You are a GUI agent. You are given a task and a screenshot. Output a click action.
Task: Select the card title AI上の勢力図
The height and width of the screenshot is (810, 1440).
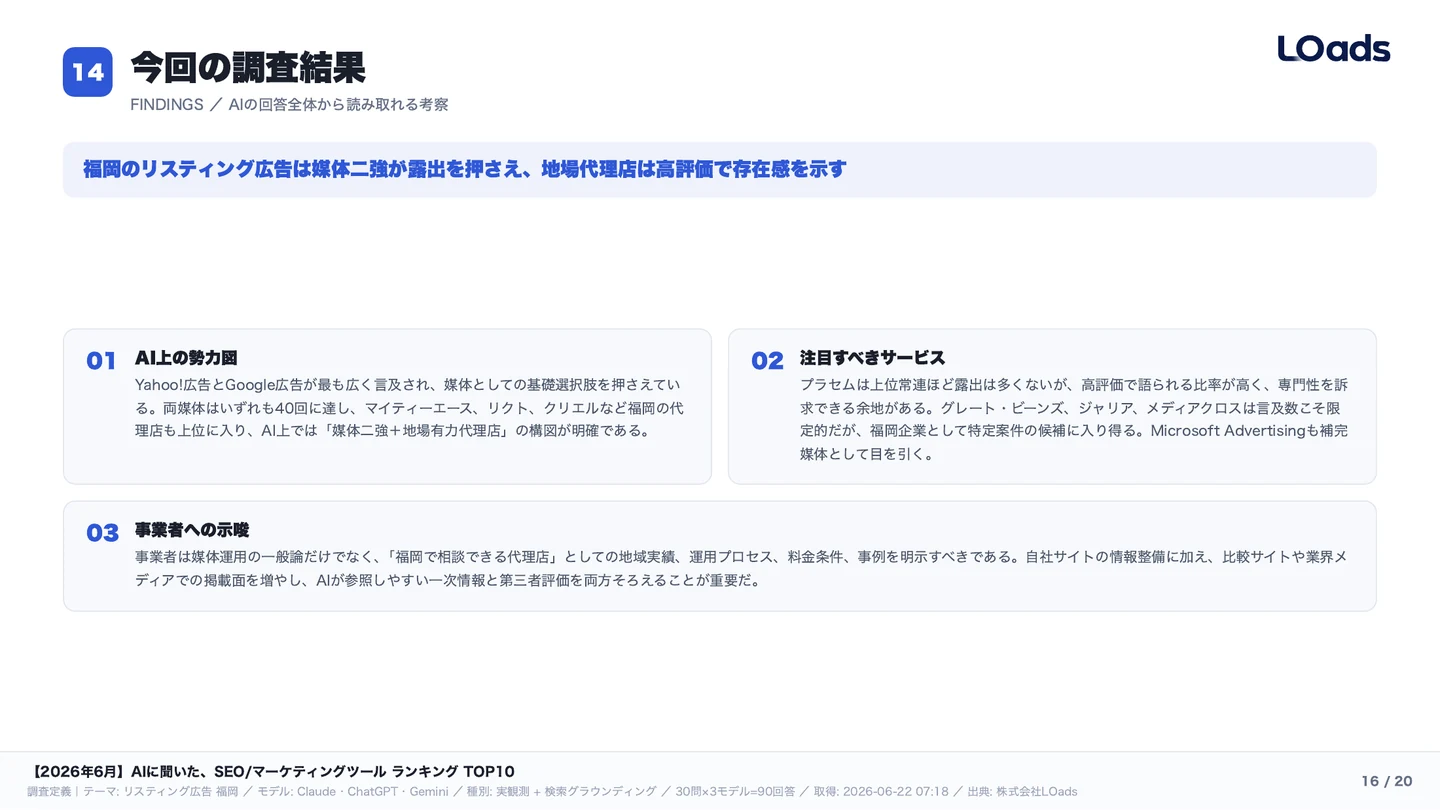186,358
